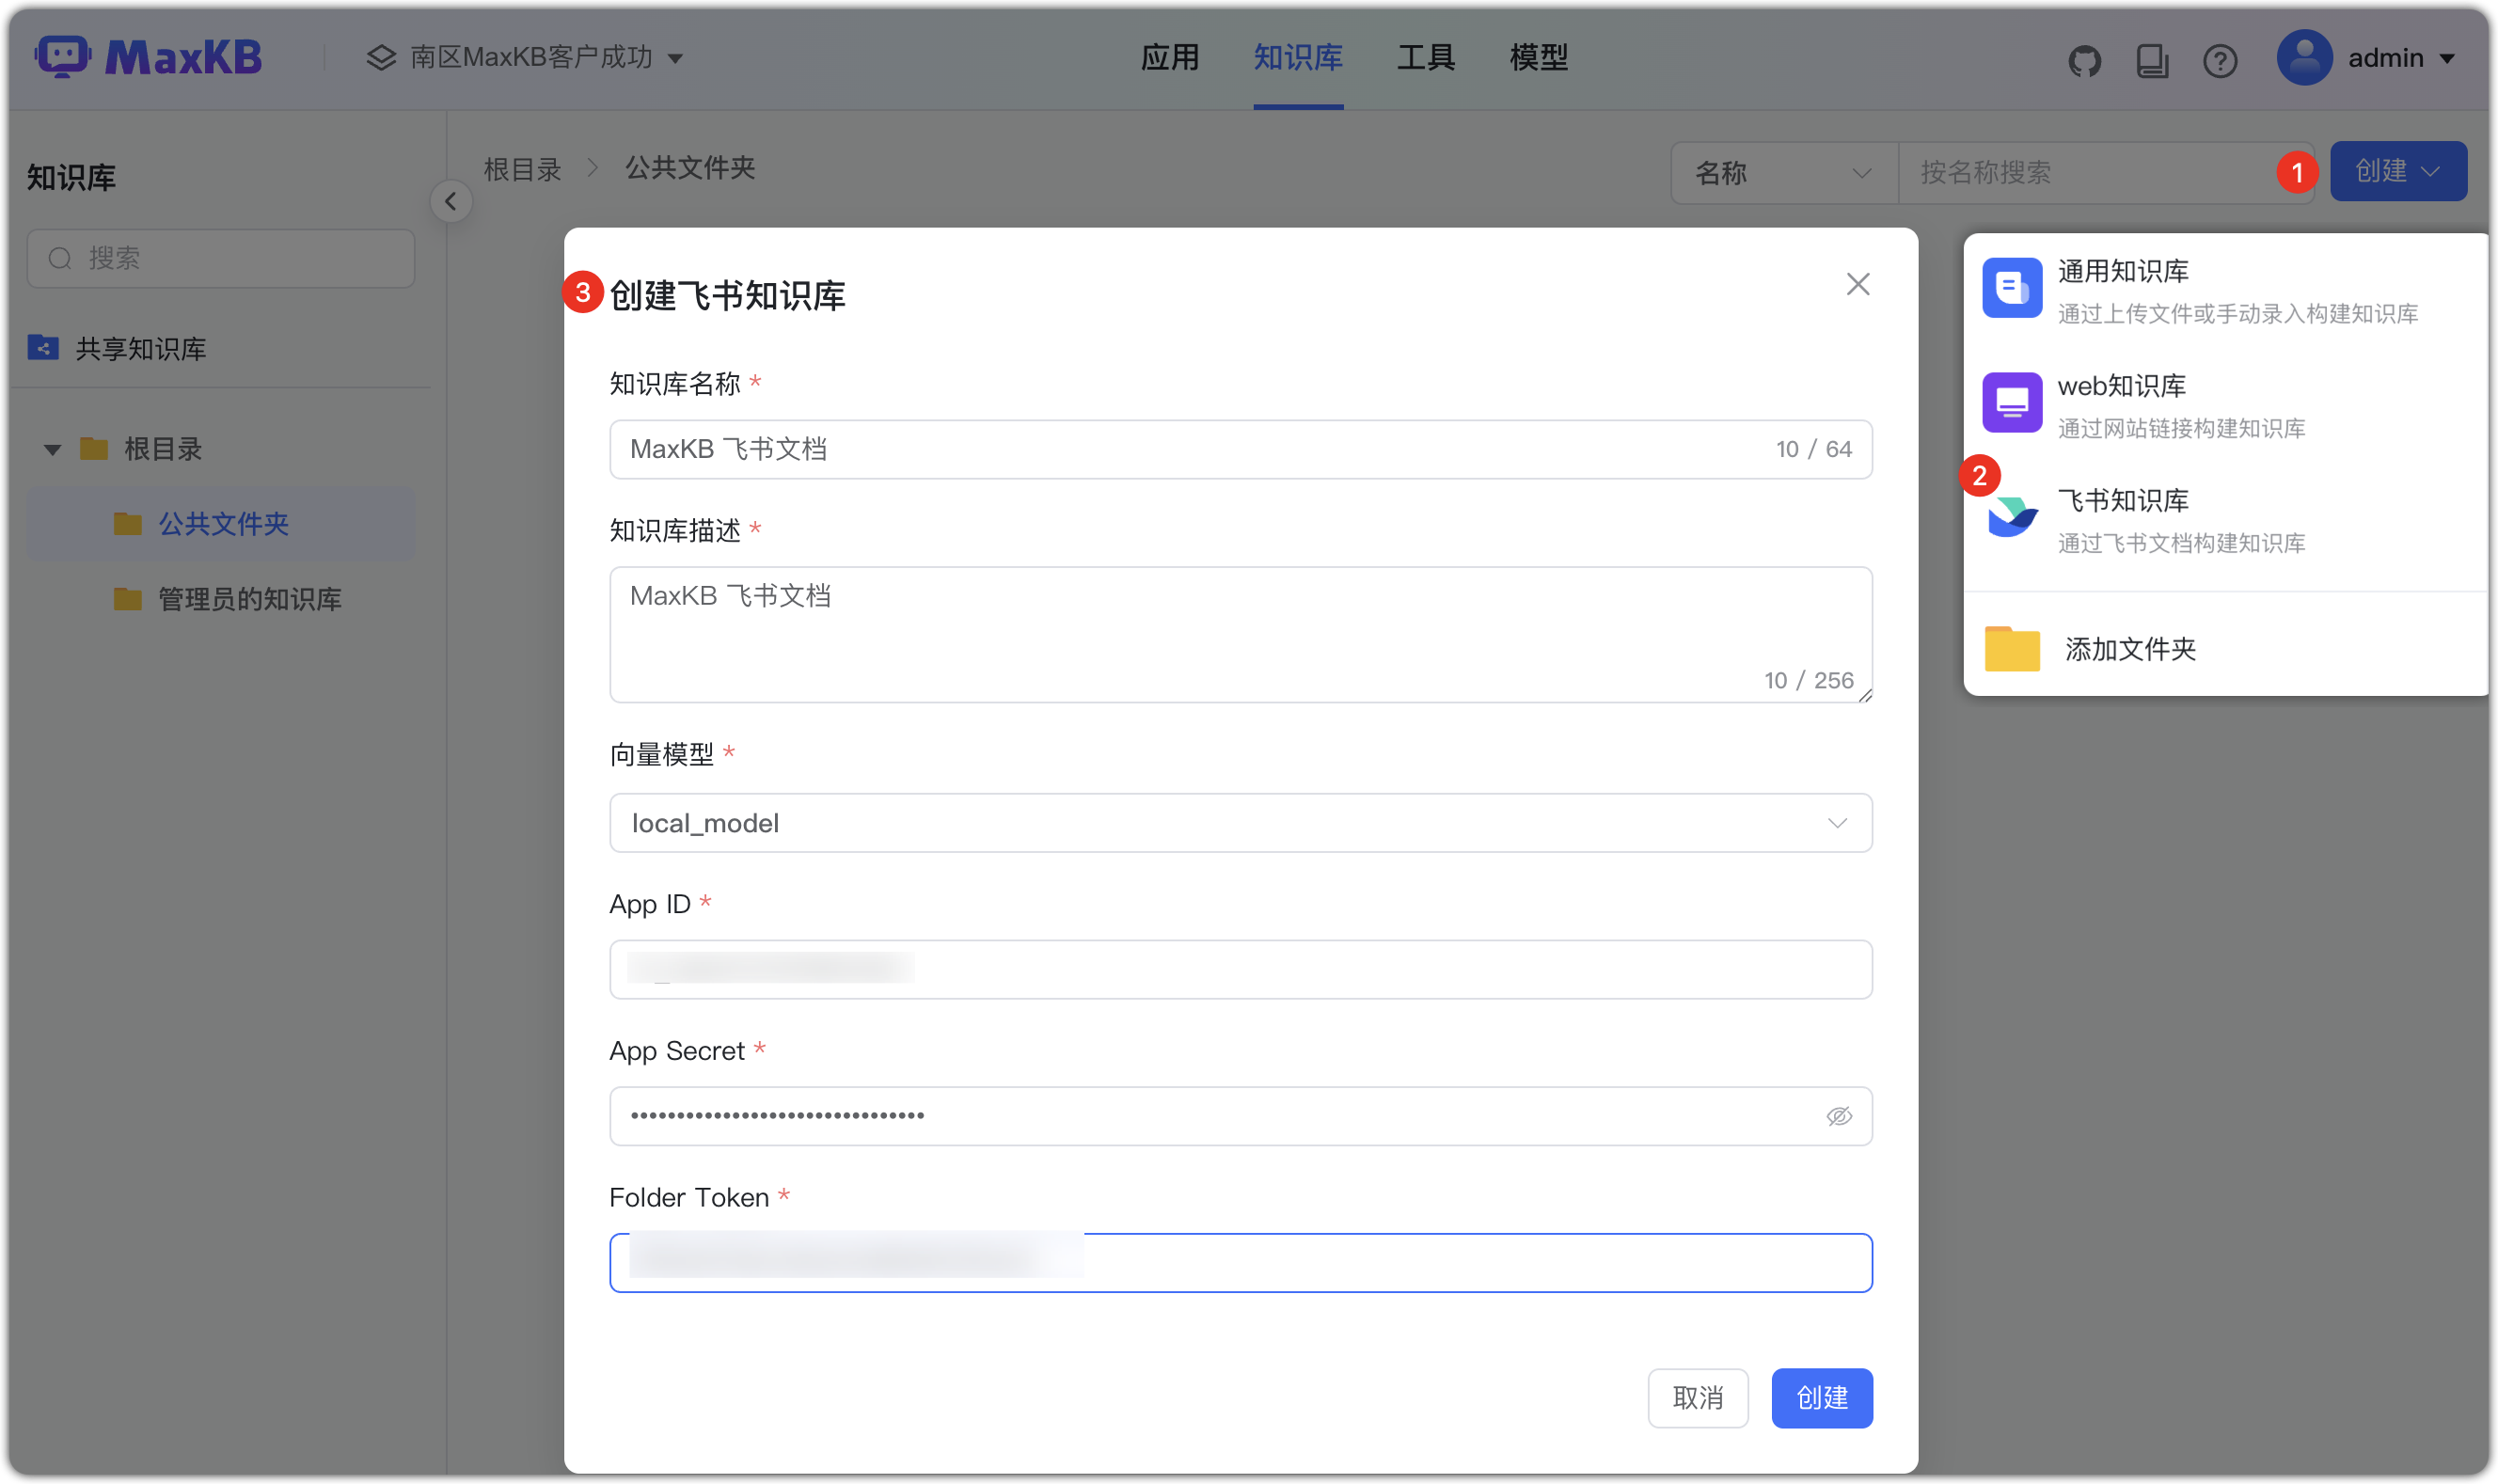Select 公共文件夹 tree item

tap(220, 523)
